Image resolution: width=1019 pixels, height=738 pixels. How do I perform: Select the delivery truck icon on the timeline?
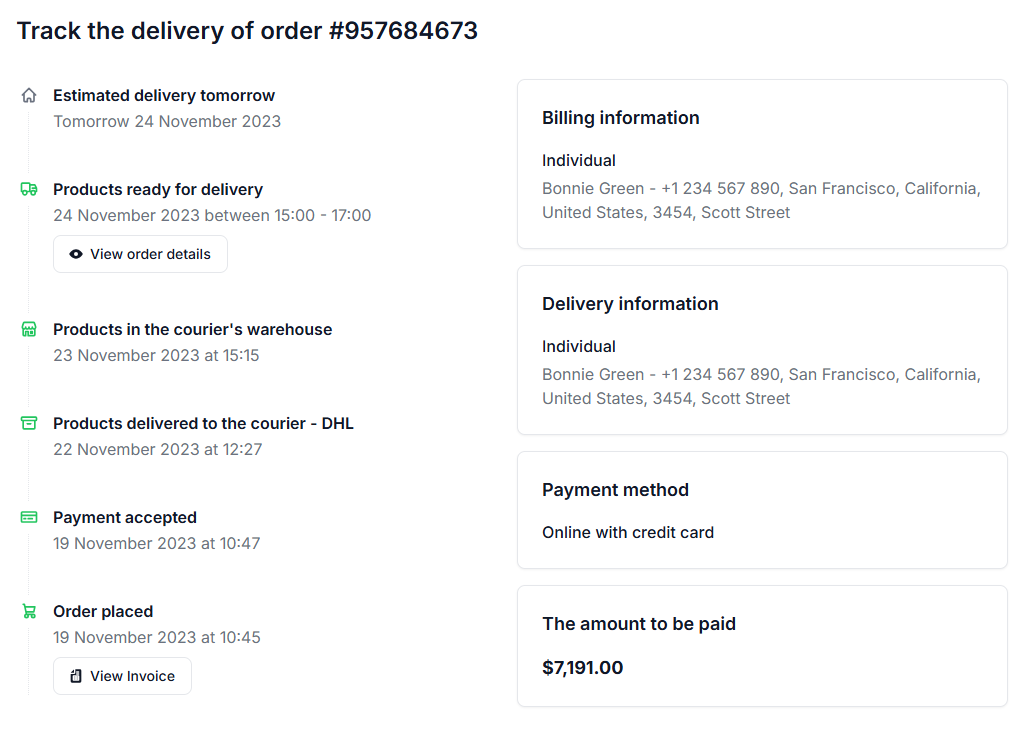[x=28, y=188]
